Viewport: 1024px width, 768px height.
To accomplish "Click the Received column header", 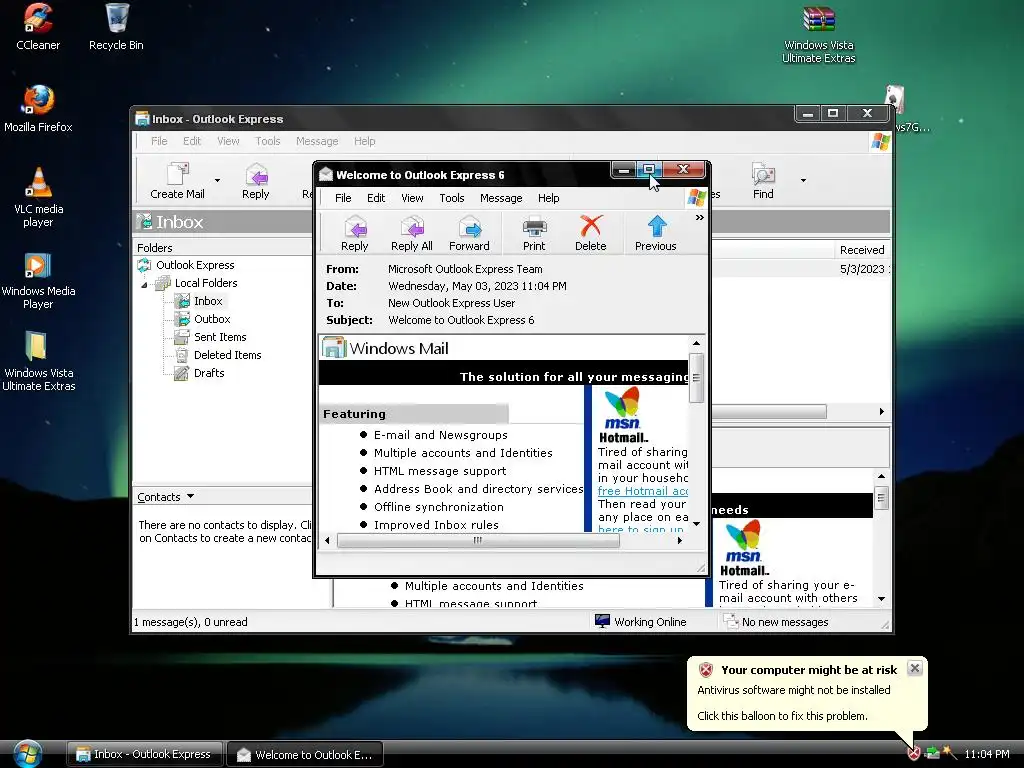I will (x=862, y=250).
